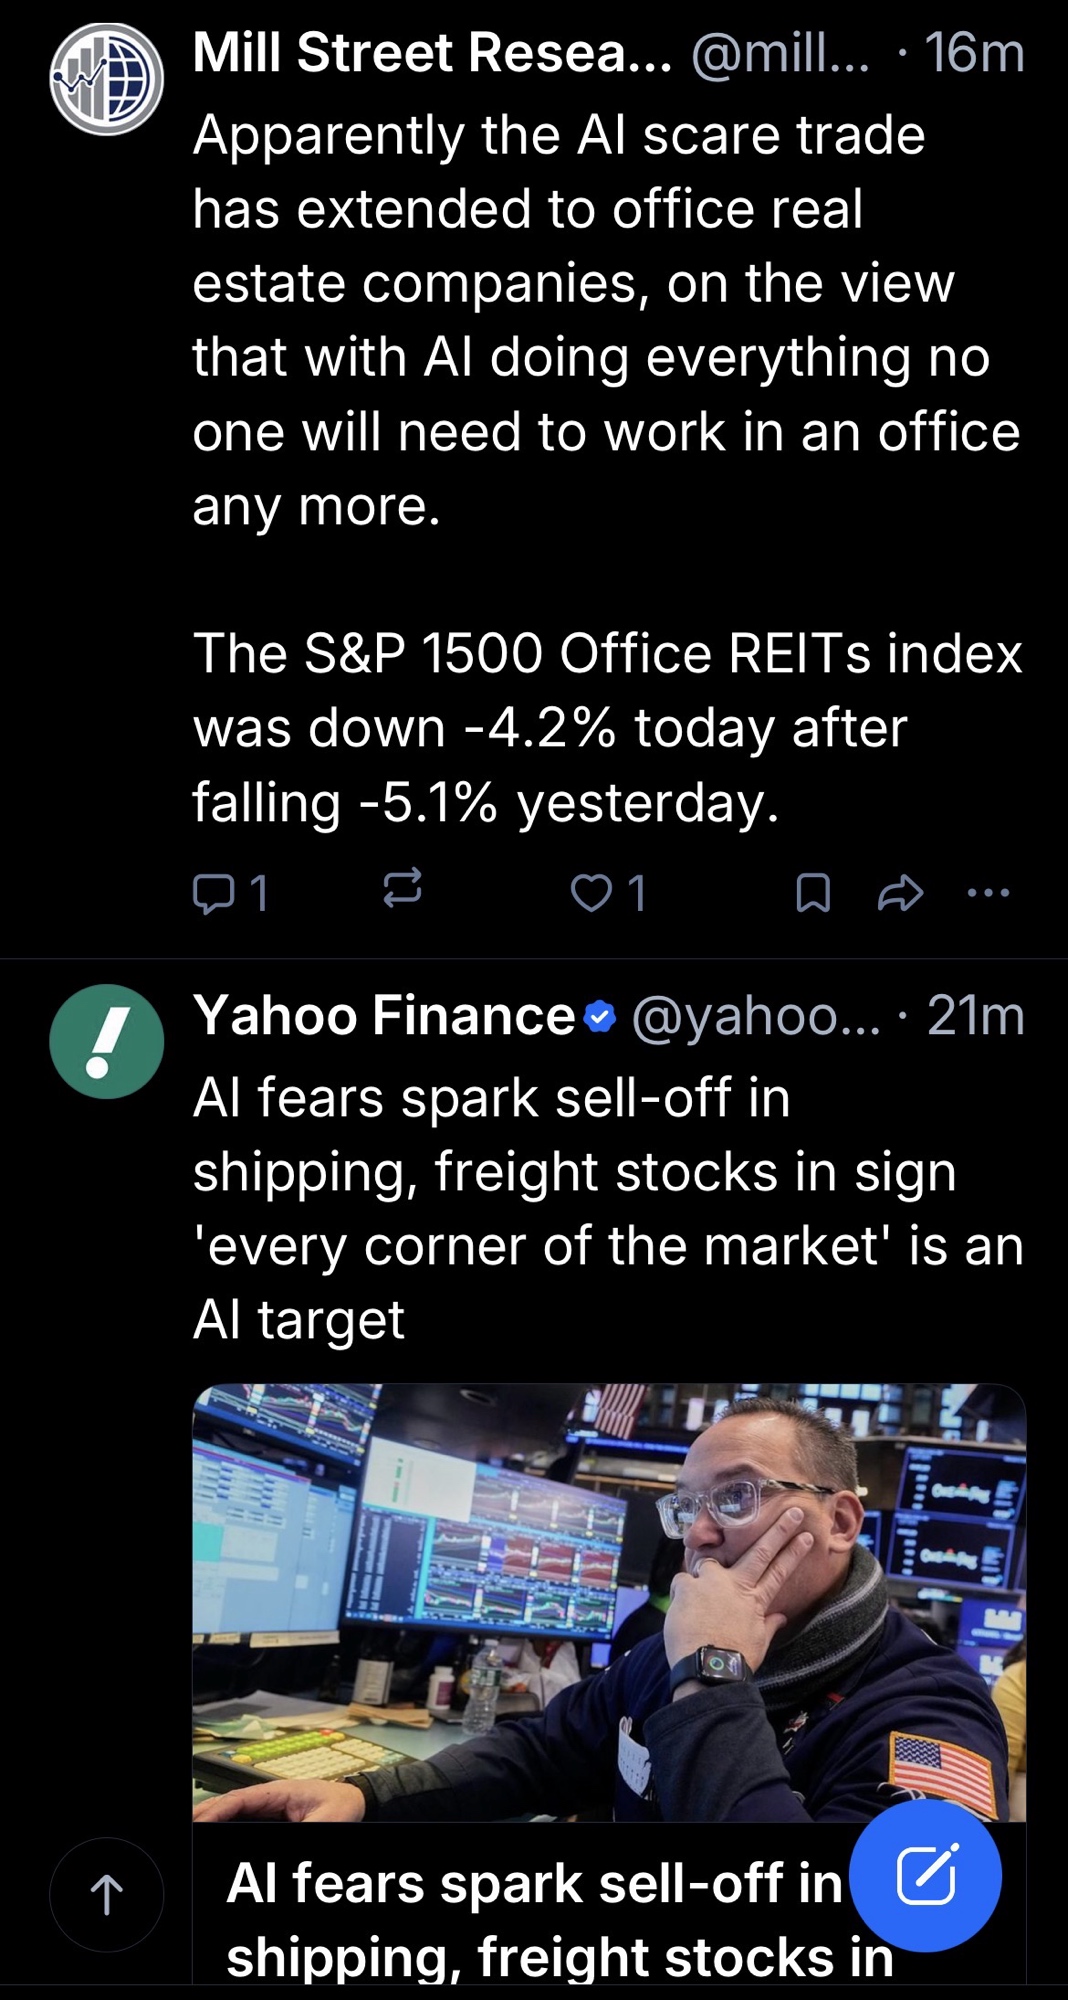Tap the @mill handle text
The width and height of the screenshot is (1068, 2000).
(780, 52)
